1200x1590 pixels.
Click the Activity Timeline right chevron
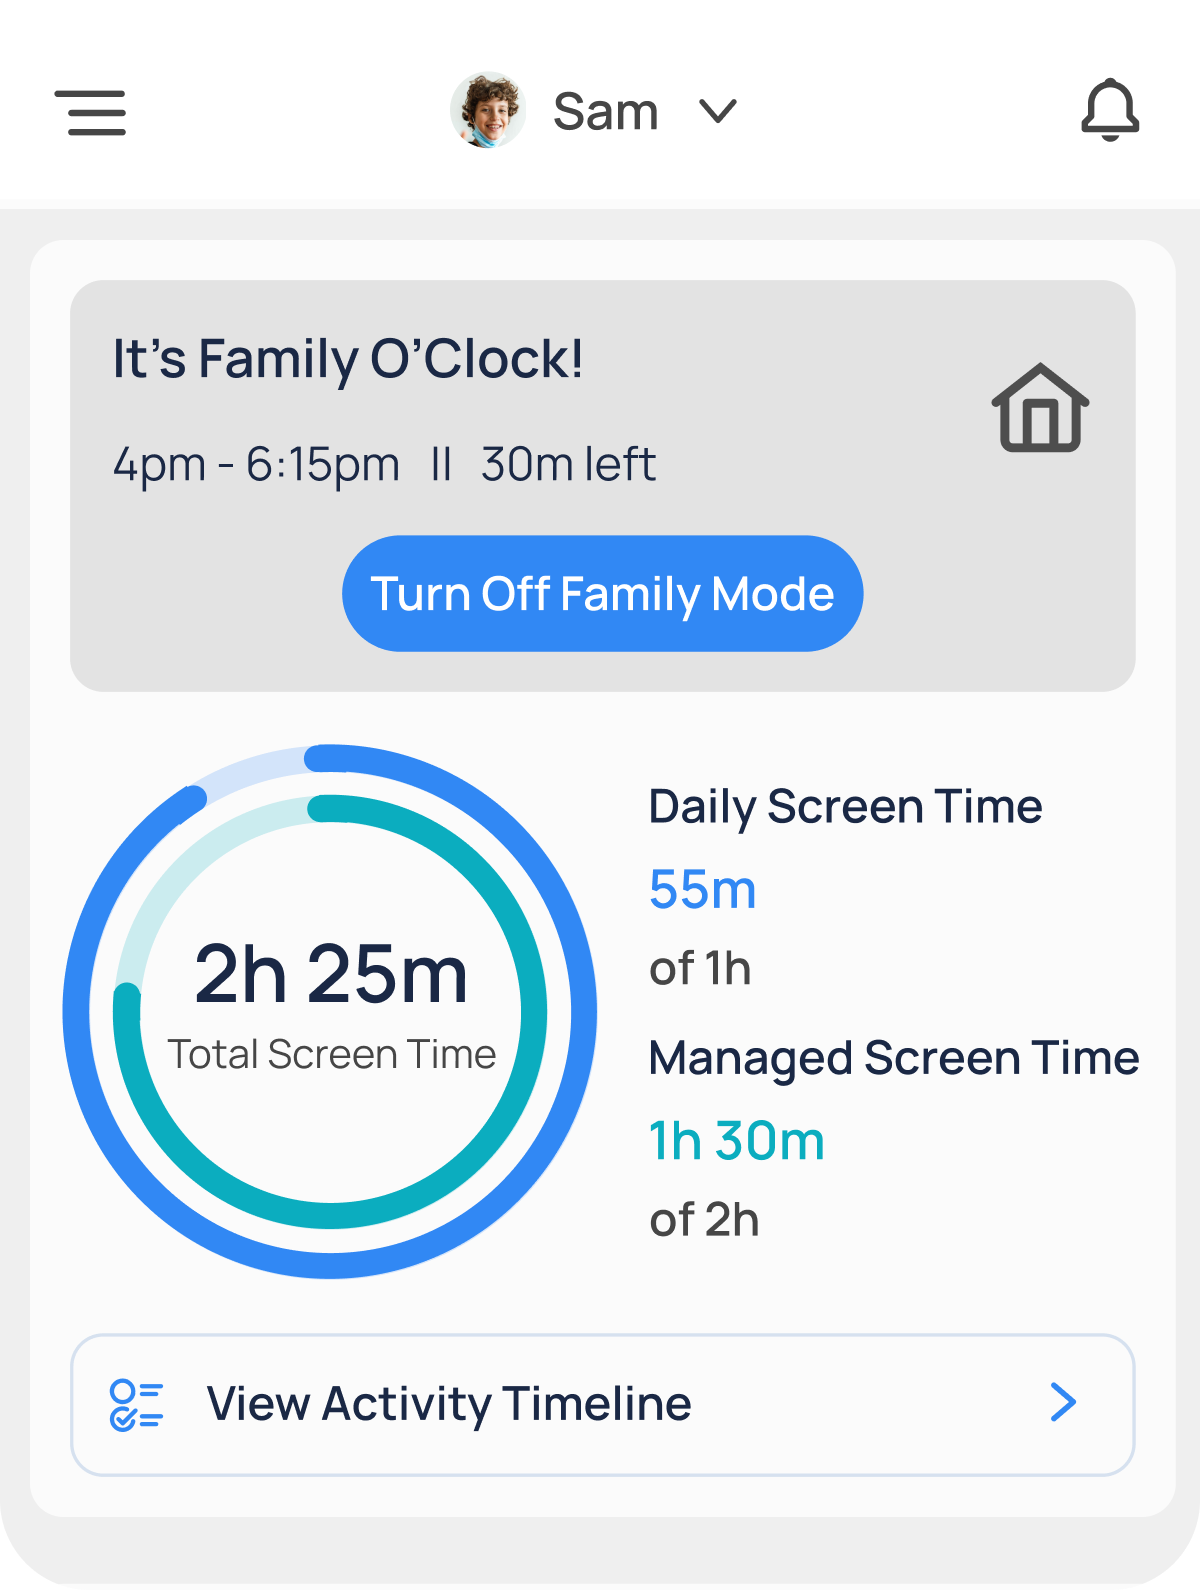click(x=1063, y=1403)
